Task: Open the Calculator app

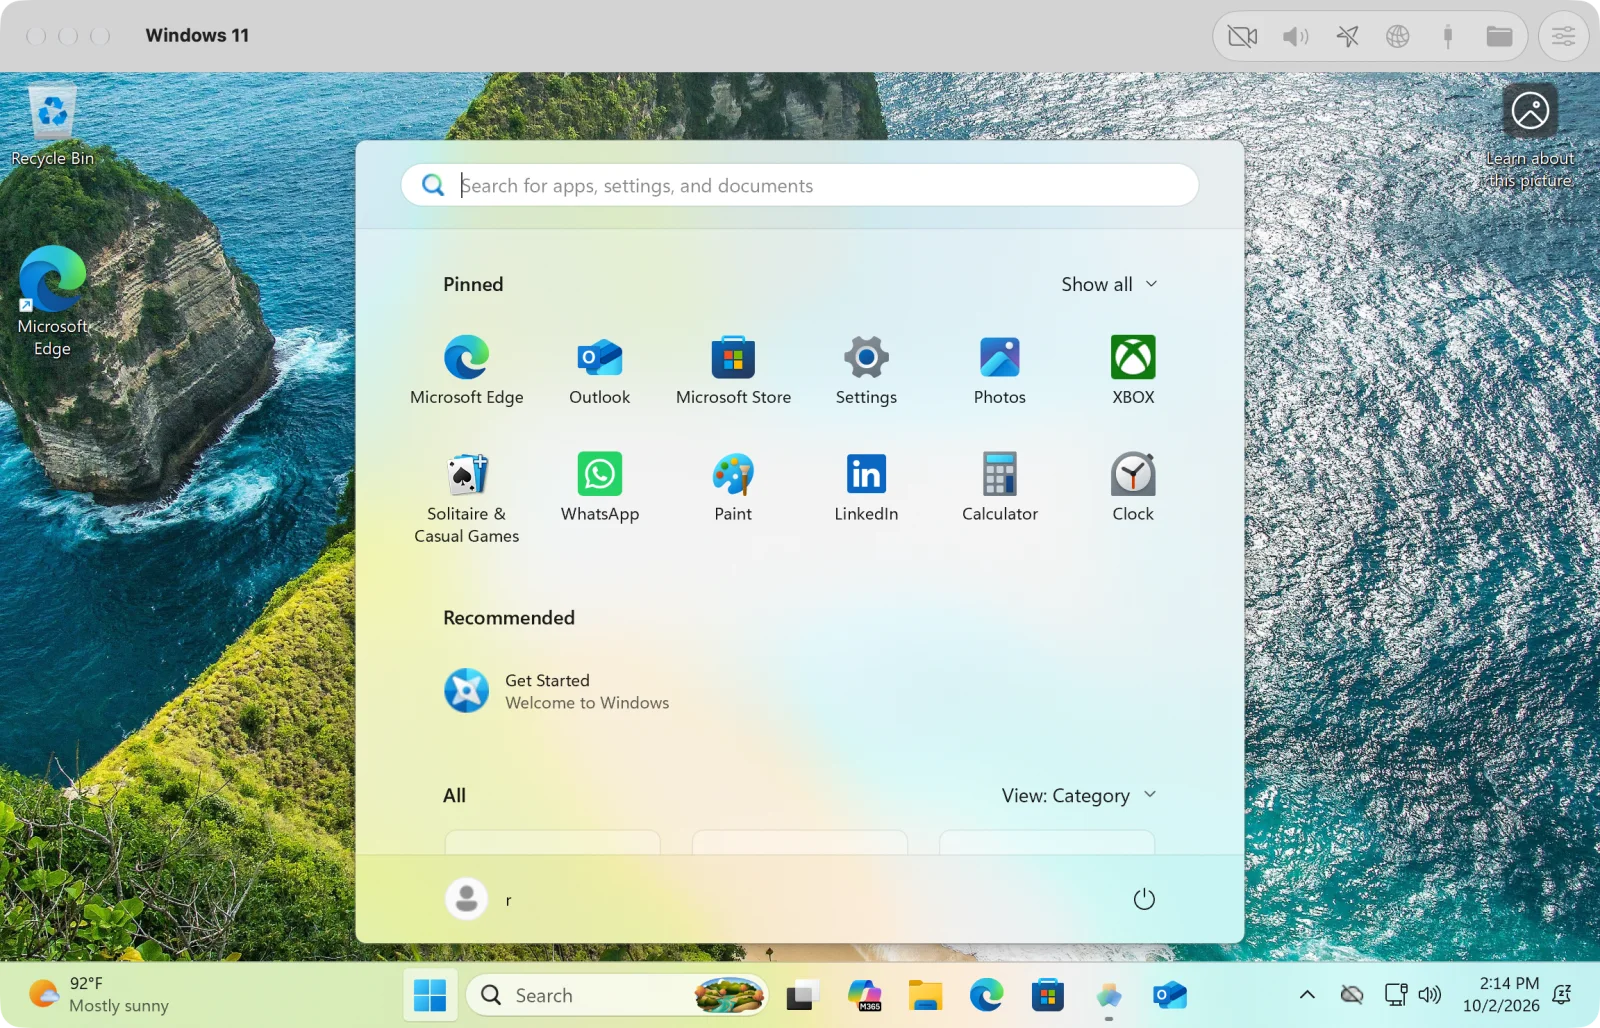Action: click(x=999, y=487)
